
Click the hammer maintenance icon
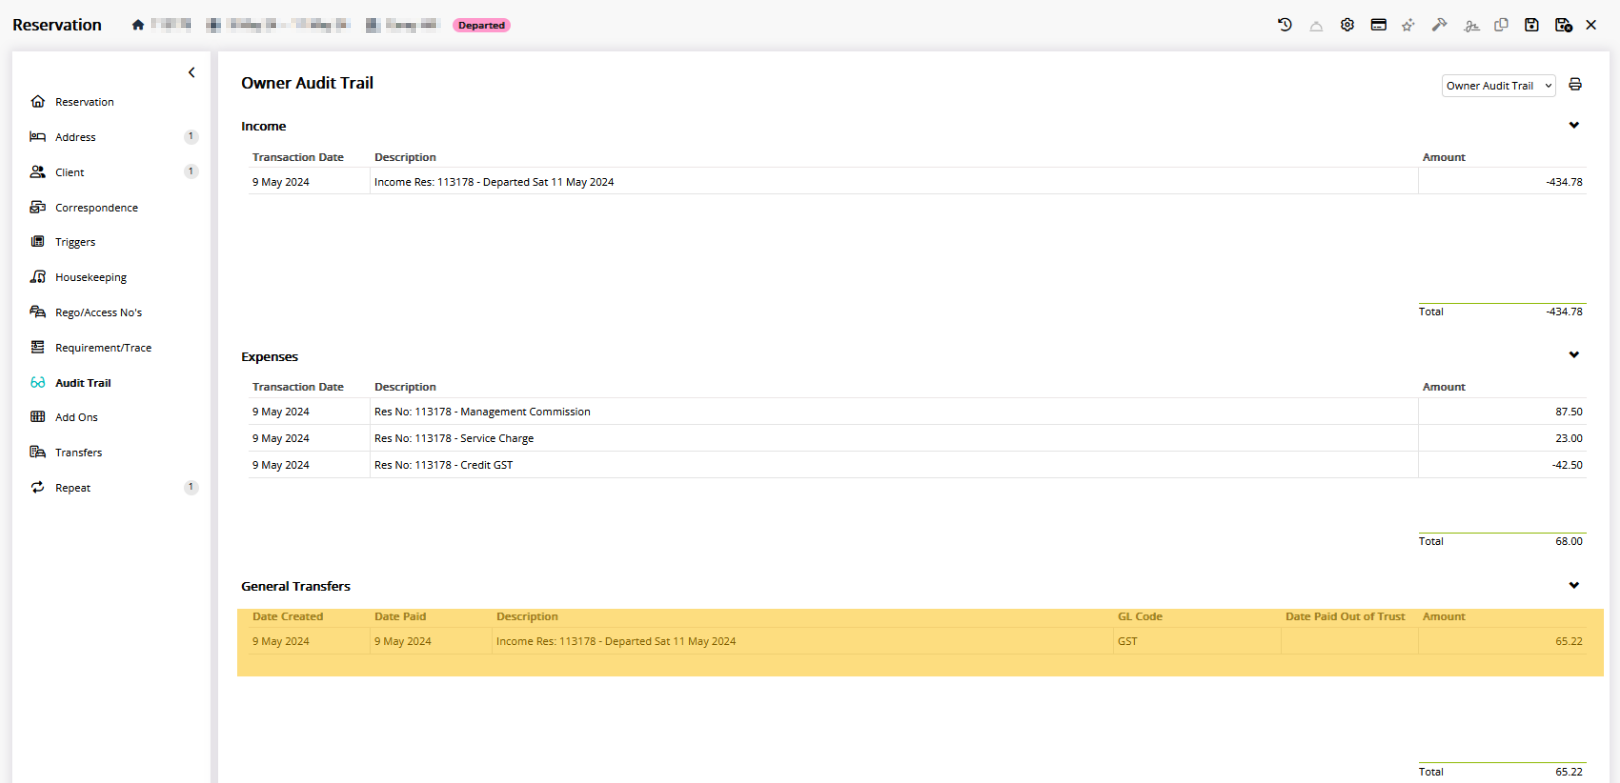pyautogui.click(x=1439, y=25)
